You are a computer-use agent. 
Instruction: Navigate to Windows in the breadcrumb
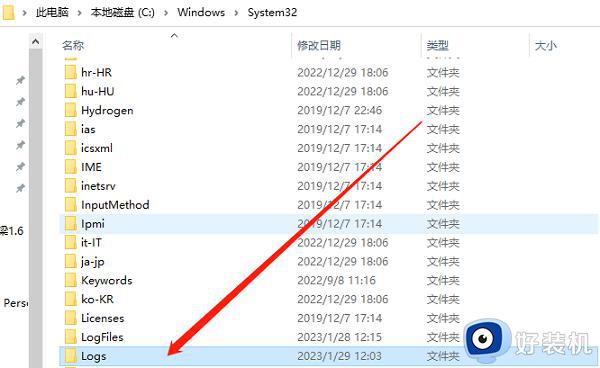[201, 12]
